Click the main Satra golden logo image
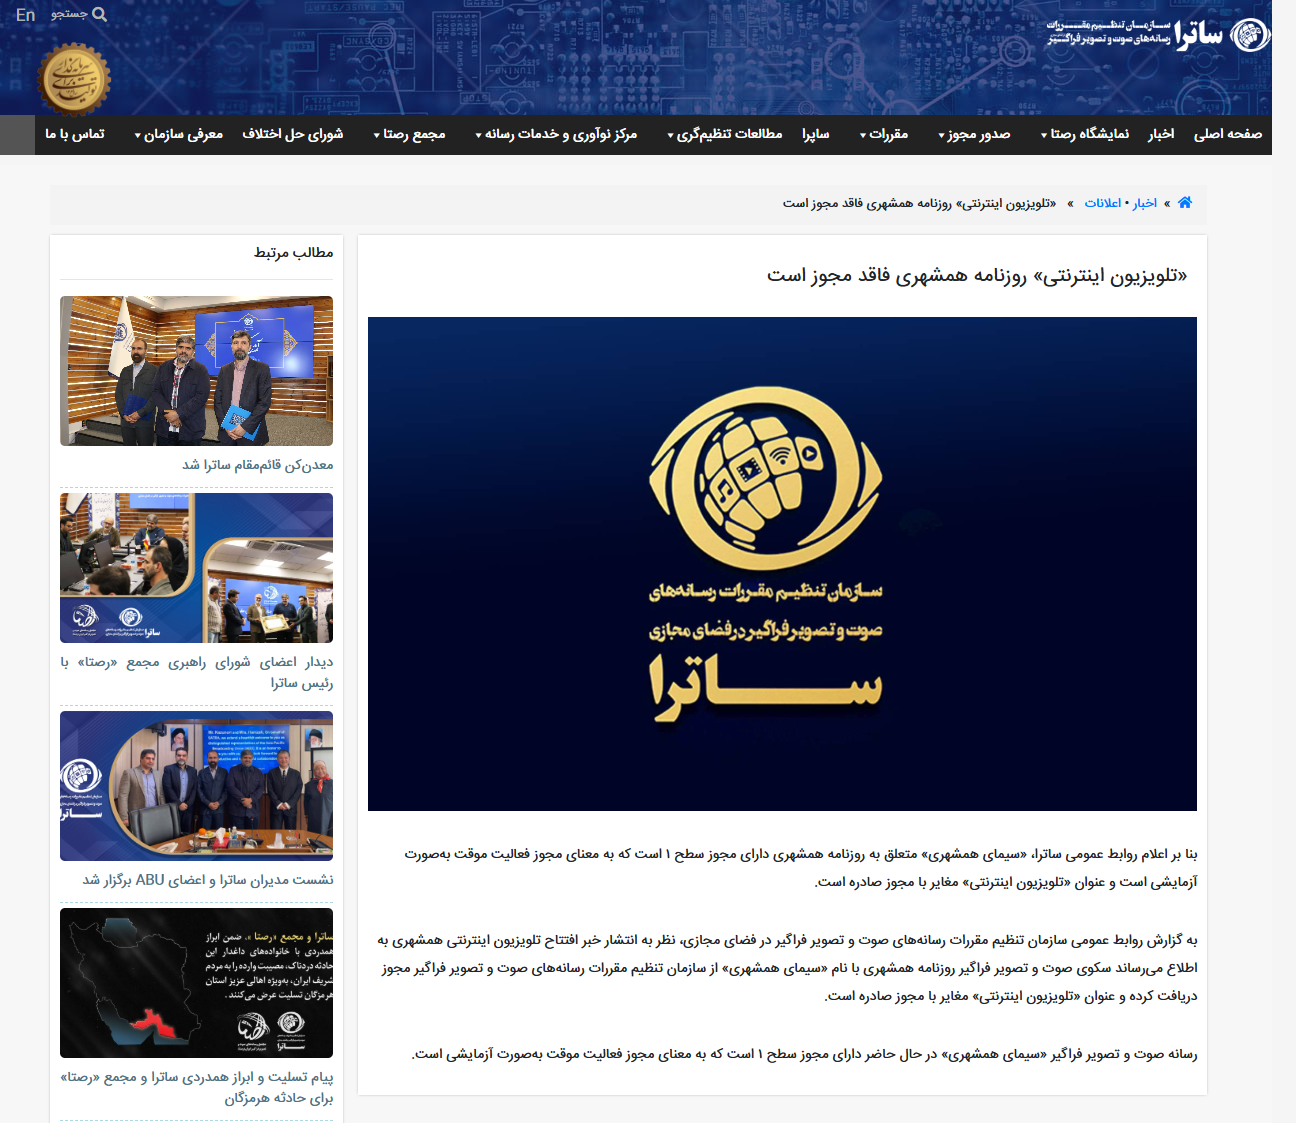Screen dimensions: 1296x1123 pyautogui.click(x=782, y=564)
